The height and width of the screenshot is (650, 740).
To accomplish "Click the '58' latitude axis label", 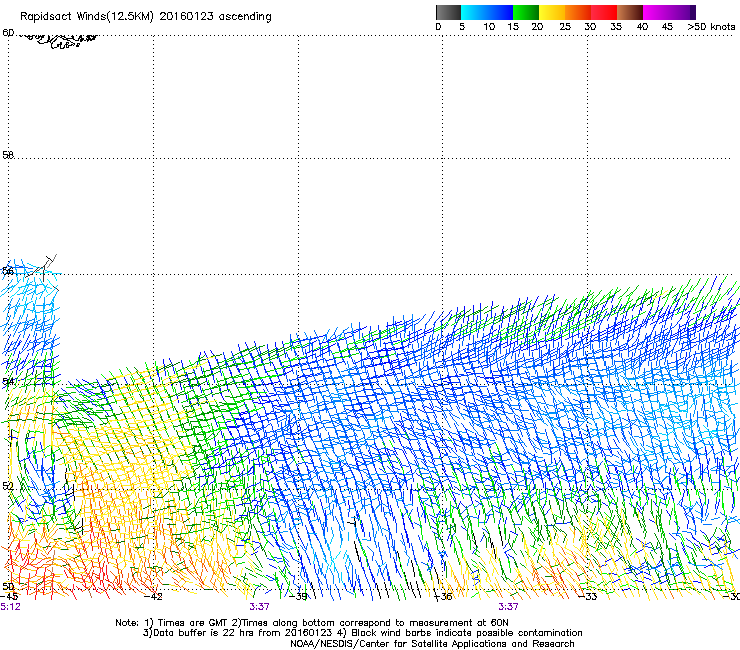I will pyautogui.click(x=8, y=155).
